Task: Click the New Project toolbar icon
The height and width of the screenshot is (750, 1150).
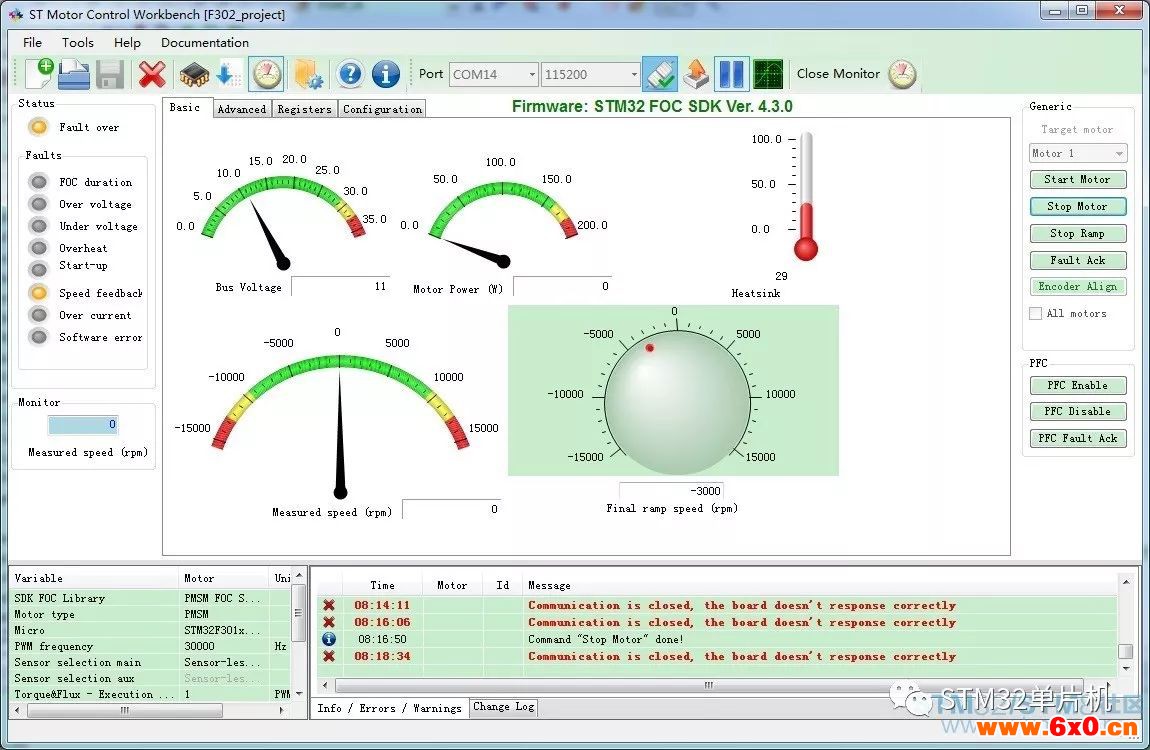Action: [39, 74]
